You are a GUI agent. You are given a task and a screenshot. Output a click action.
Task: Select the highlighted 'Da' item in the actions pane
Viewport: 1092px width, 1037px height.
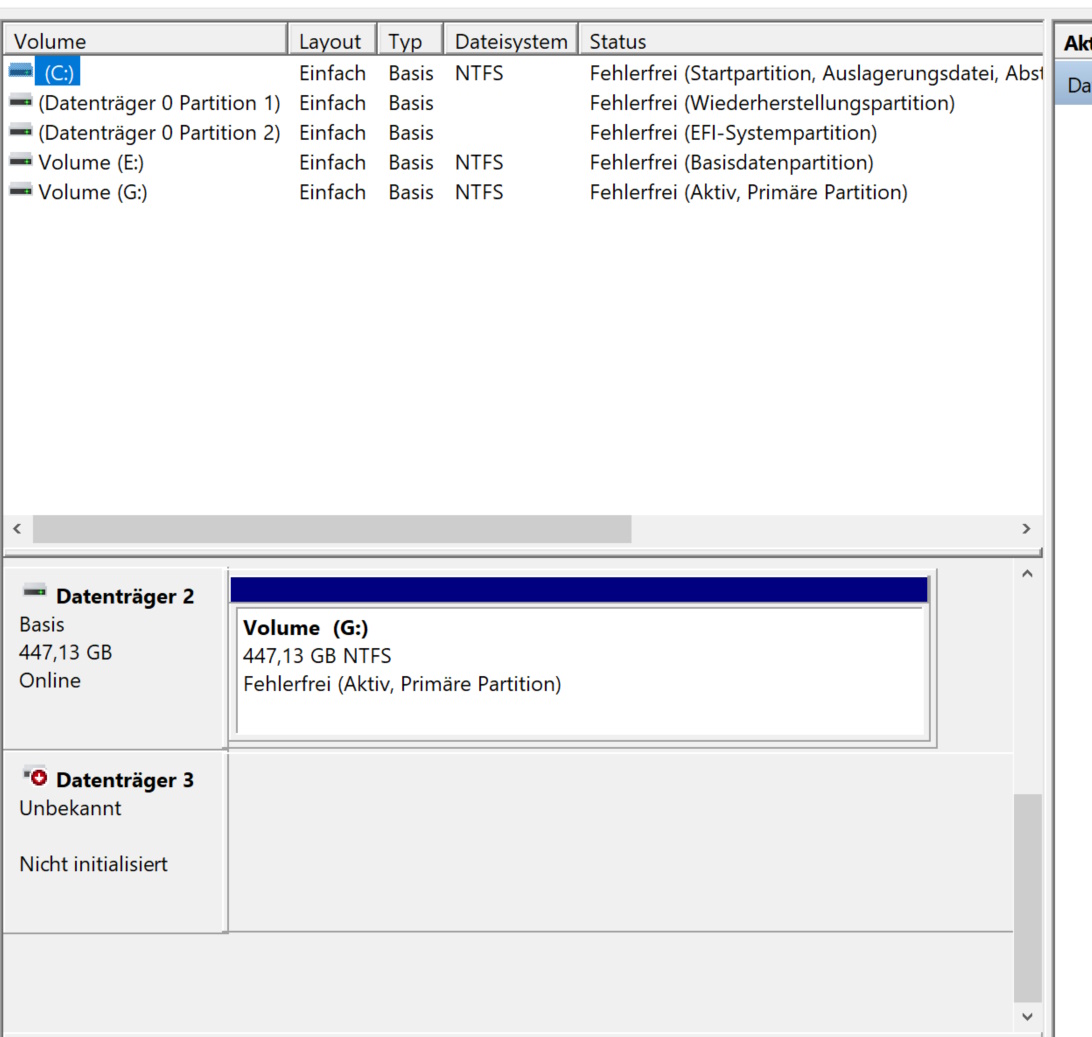pos(1076,86)
